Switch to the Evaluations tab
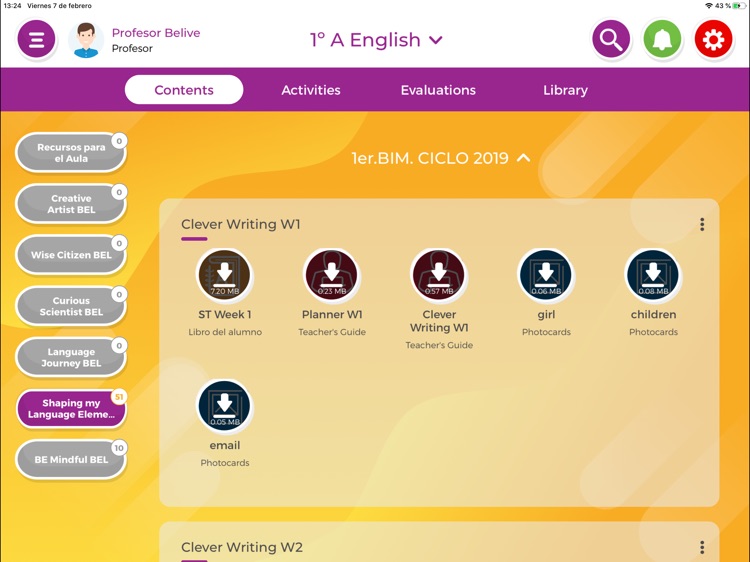 point(438,90)
